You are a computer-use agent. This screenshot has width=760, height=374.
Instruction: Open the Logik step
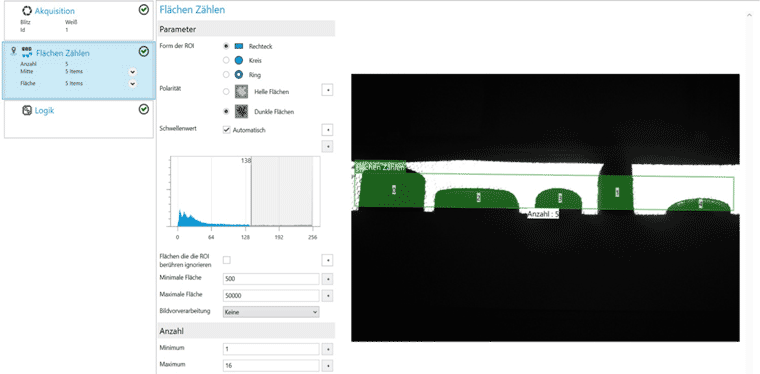79,119
